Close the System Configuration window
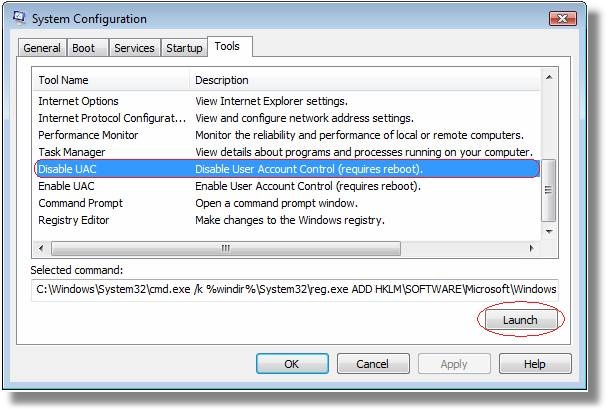Viewport: 608px width, 412px height. pos(563,18)
